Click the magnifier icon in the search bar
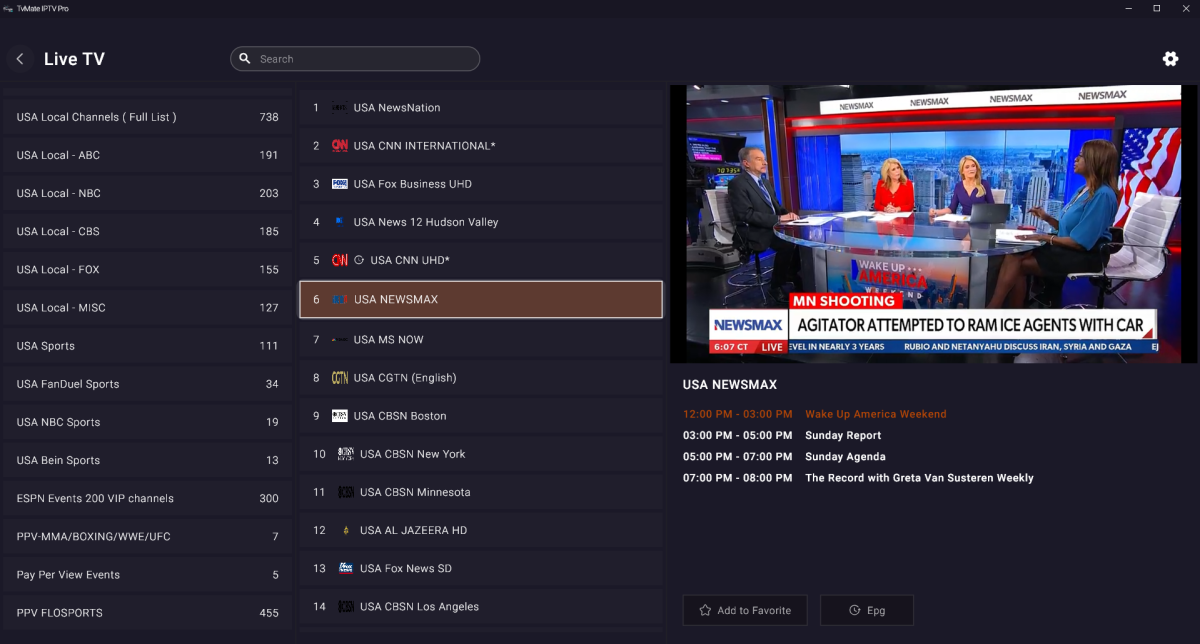The height and width of the screenshot is (644, 1200). pyautogui.click(x=245, y=59)
